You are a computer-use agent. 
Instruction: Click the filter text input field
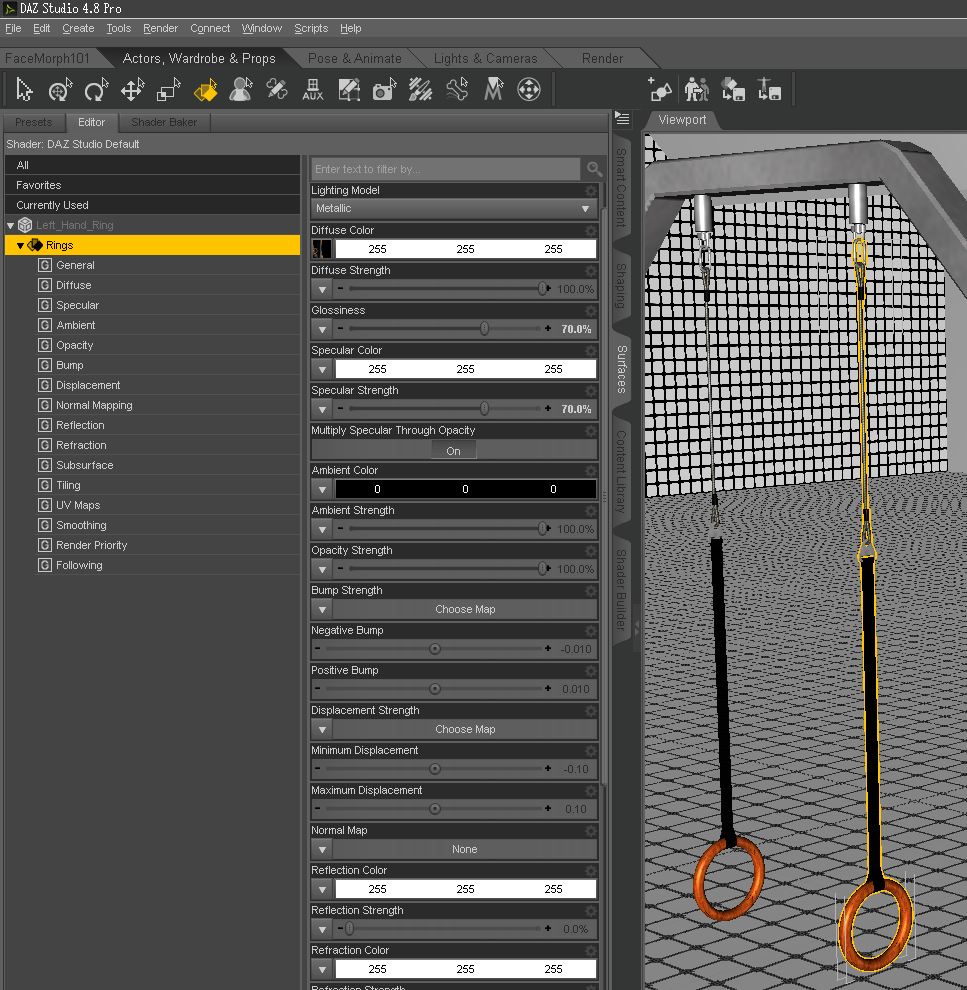click(446, 169)
